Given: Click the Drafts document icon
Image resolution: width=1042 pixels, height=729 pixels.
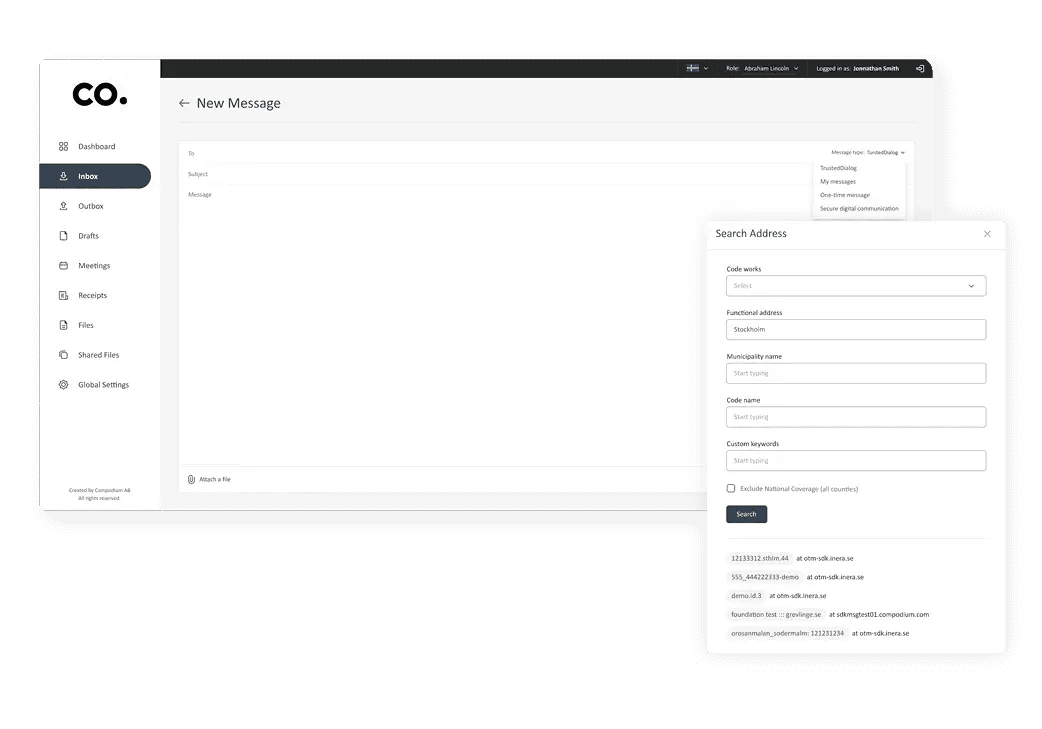Looking at the screenshot, I should coord(63,236).
